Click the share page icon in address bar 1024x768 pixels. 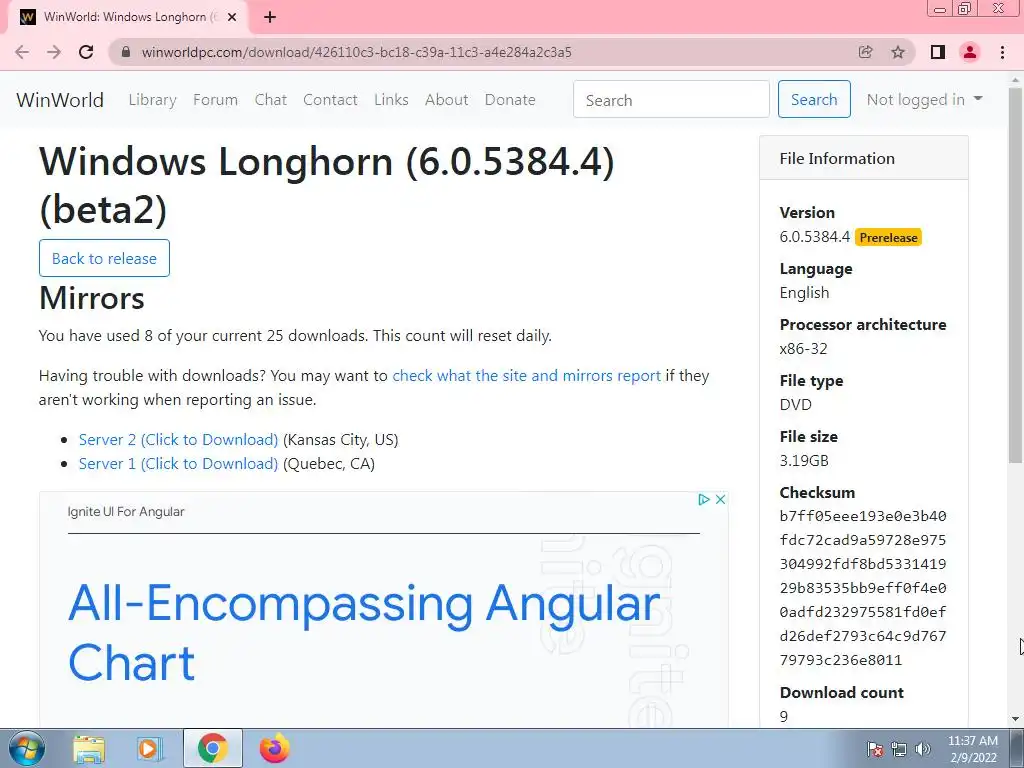pyautogui.click(x=865, y=52)
